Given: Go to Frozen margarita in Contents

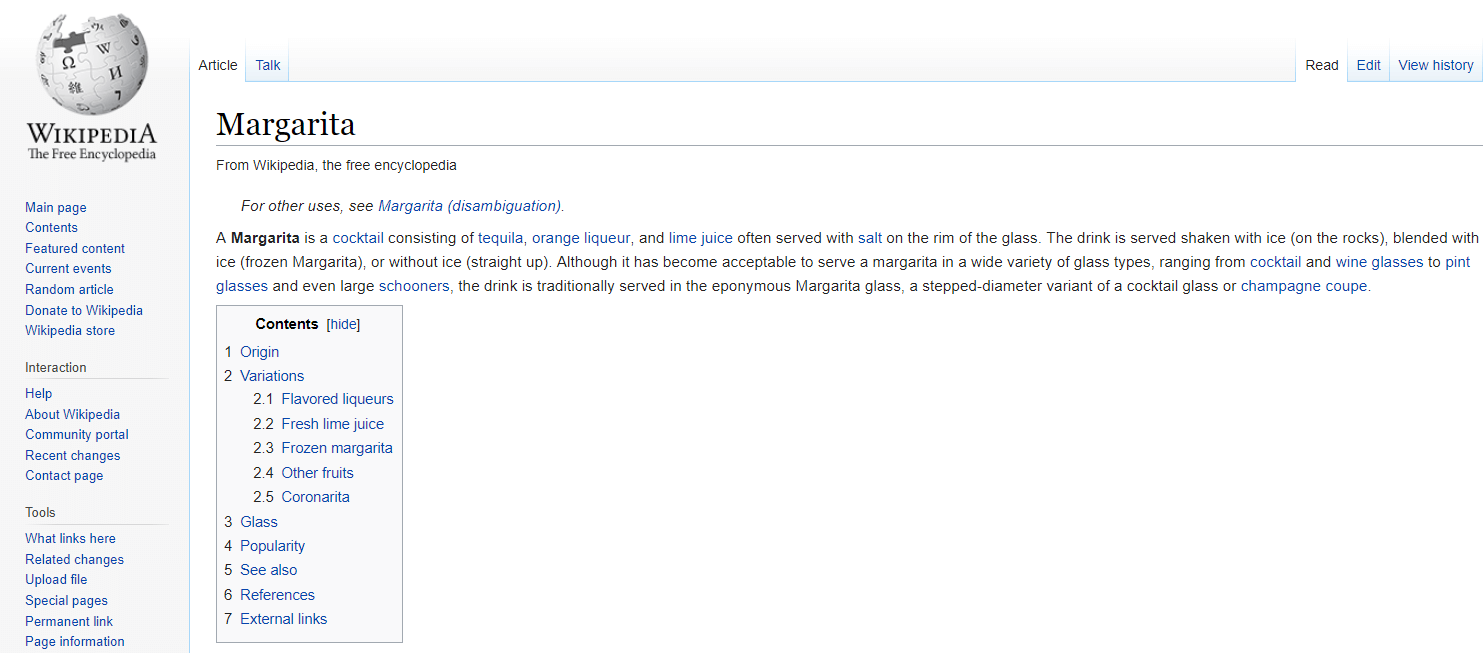Looking at the screenshot, I should point(336,448).
